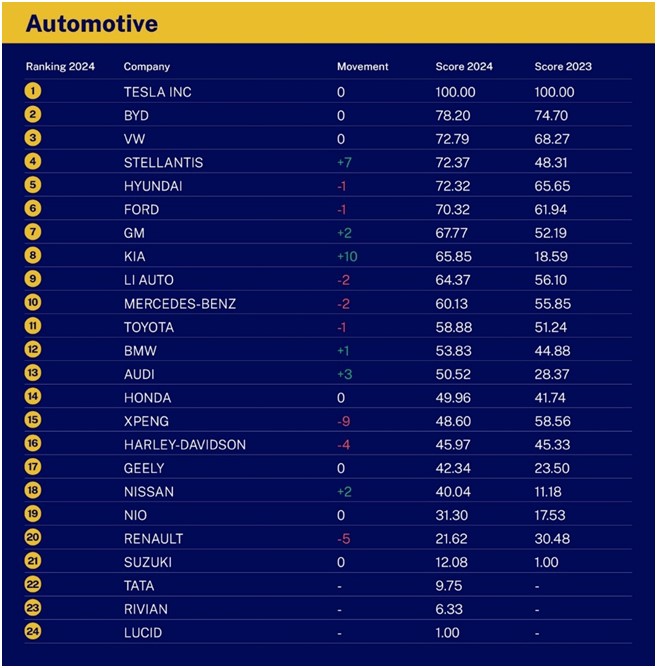Select BYD's 78.20 score for 2024
Viewport: 657px width, 668px height.
pos(453,115)
